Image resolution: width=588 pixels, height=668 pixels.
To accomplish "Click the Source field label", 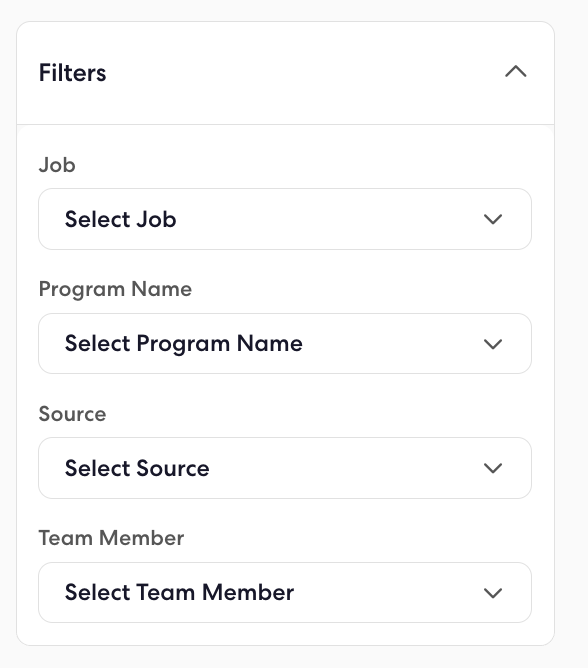I will (x=72, y=414).
